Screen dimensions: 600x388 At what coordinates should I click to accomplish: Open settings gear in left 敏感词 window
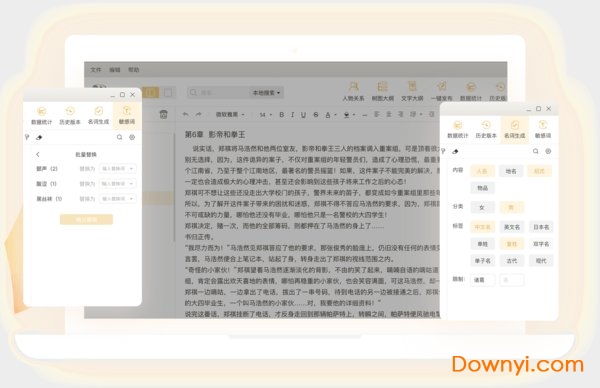coord(132,137)
